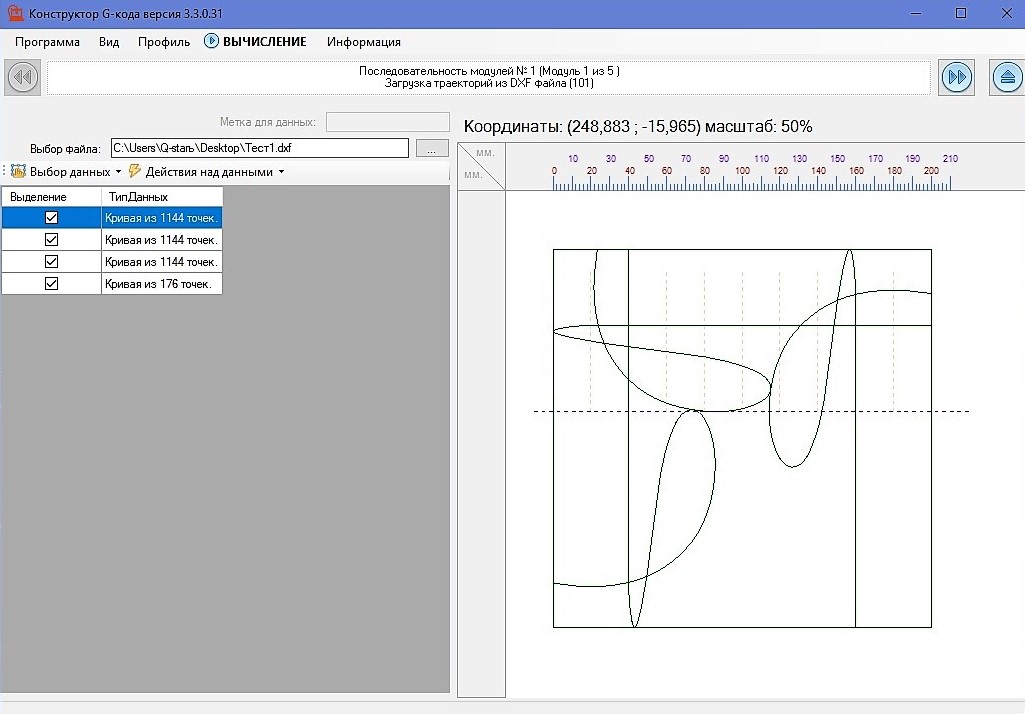Select the second Кривая из 1144 точек row text
The width and height of the screenshot is (1025, 714).
point(161,240)
